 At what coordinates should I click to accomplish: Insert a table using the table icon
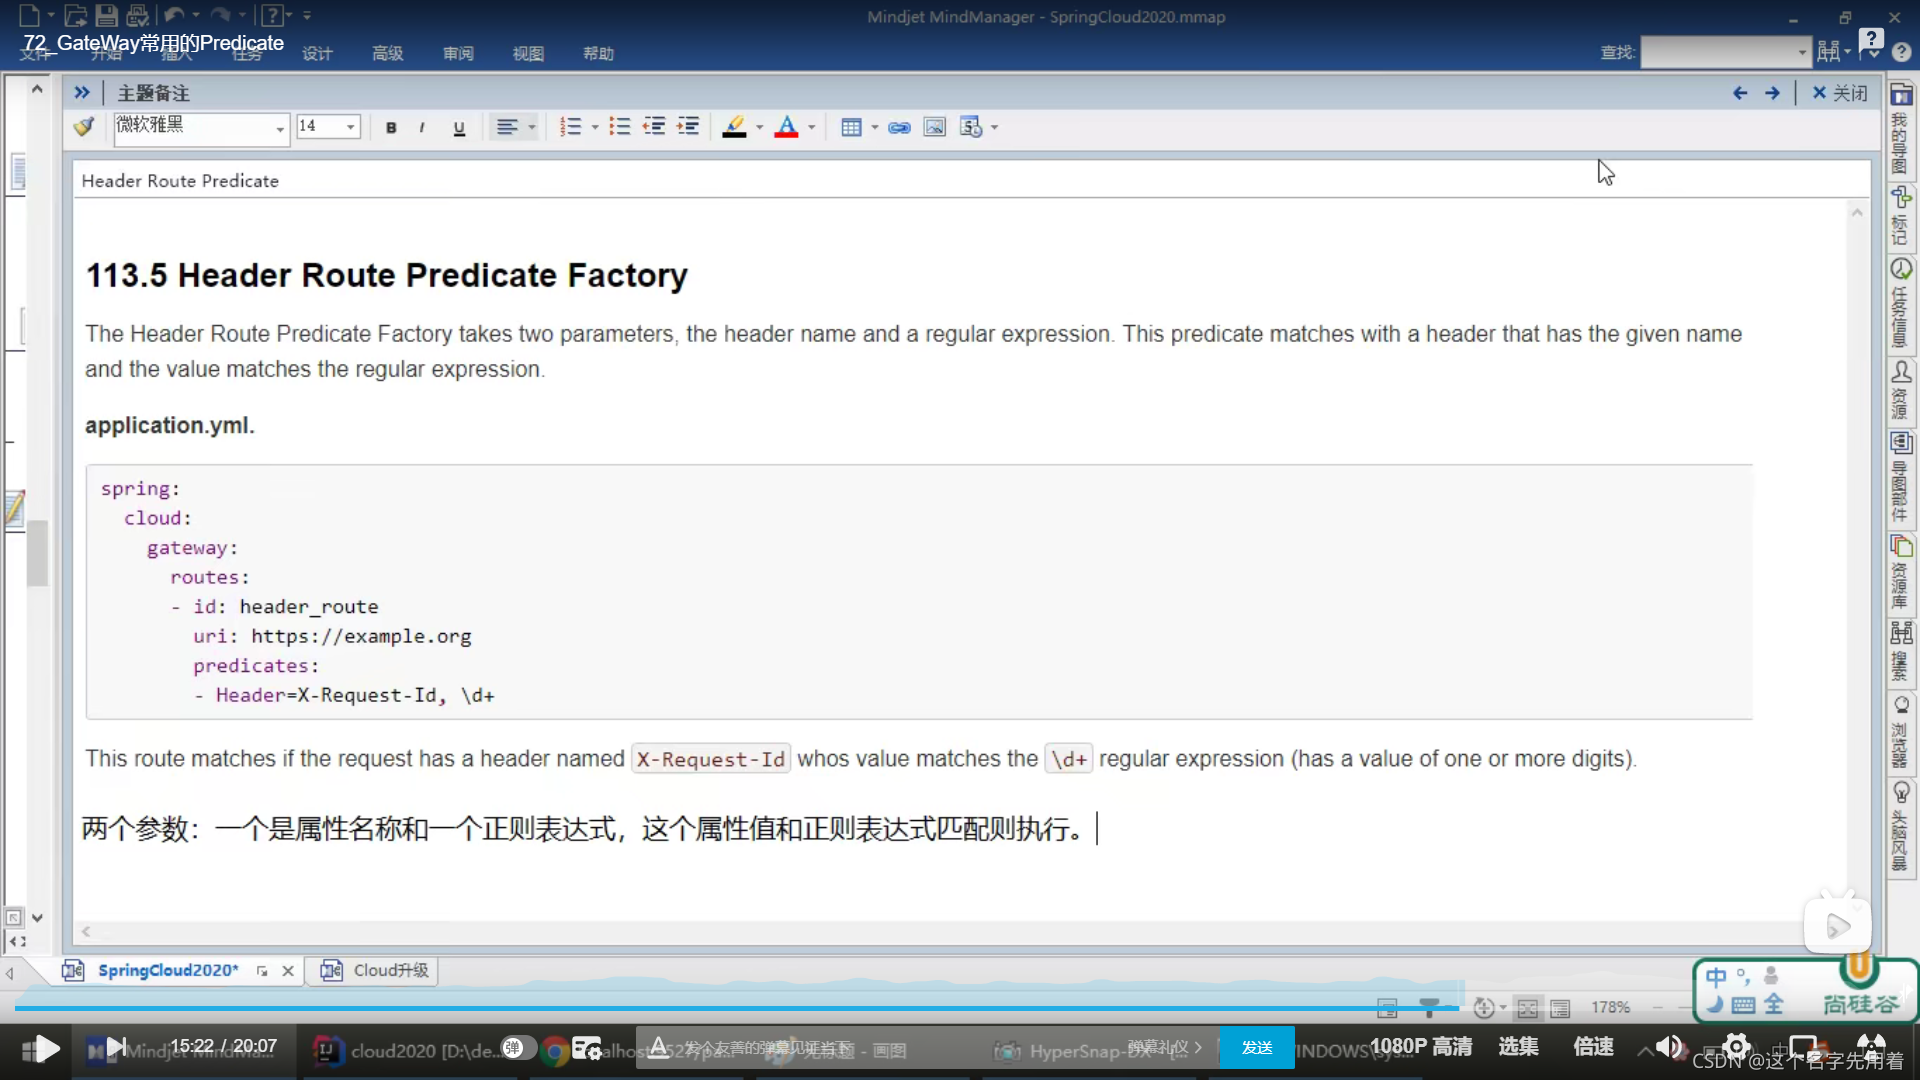pyautogui.click(x=851, y=127)
